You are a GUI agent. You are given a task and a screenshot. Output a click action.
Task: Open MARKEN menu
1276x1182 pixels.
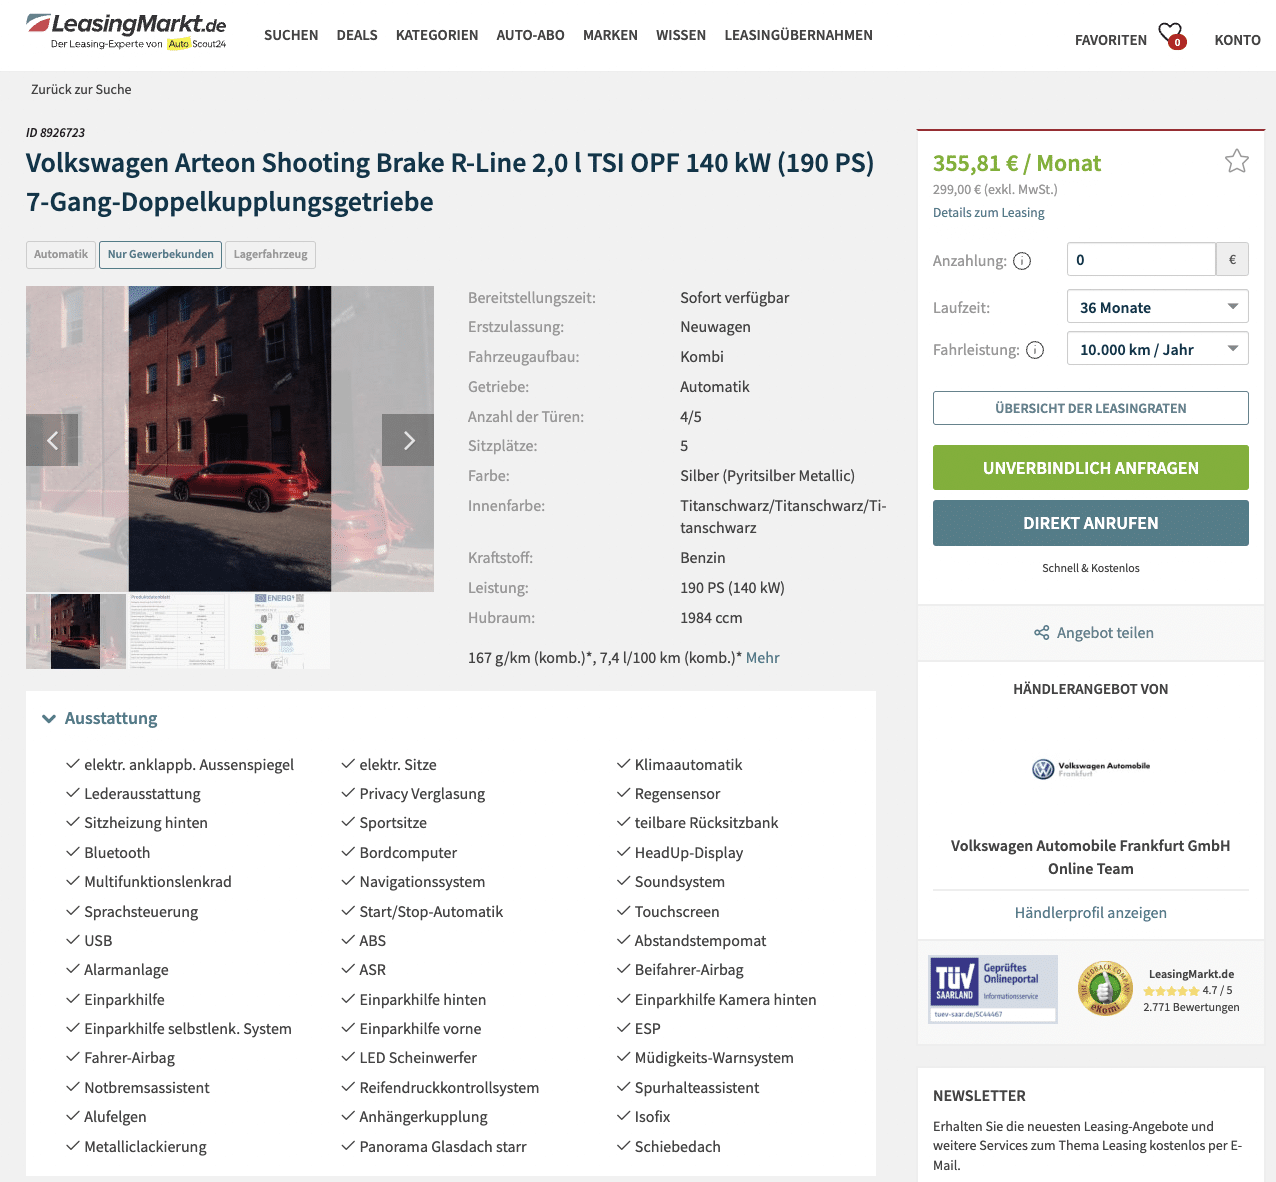(610, 35)
